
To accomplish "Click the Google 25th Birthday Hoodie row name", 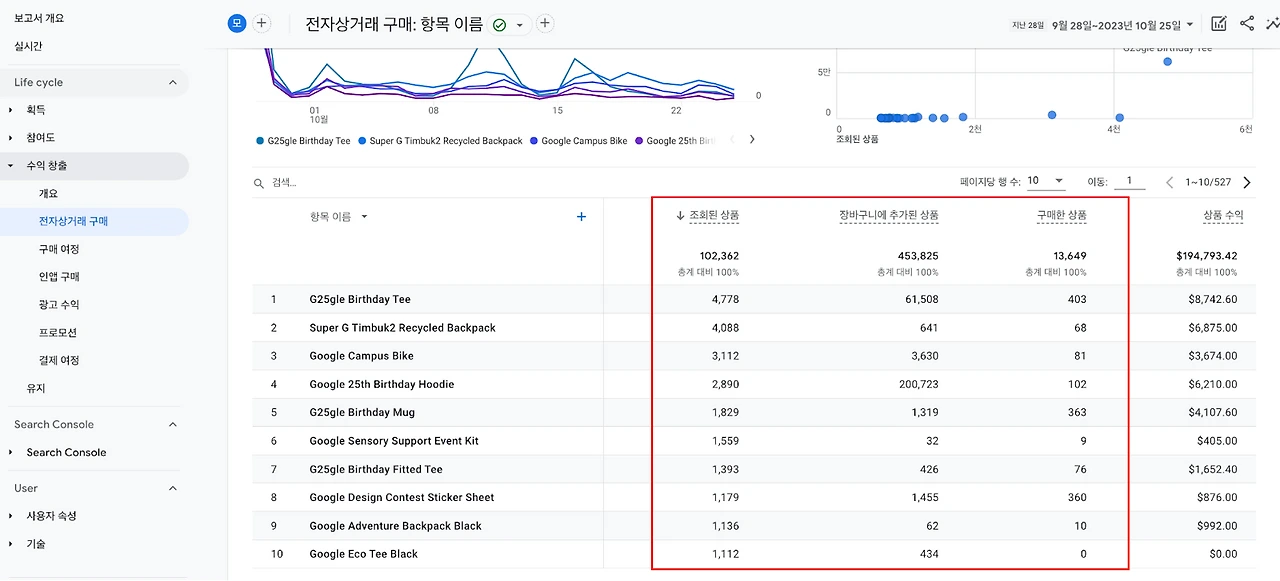I will (381, 384).
